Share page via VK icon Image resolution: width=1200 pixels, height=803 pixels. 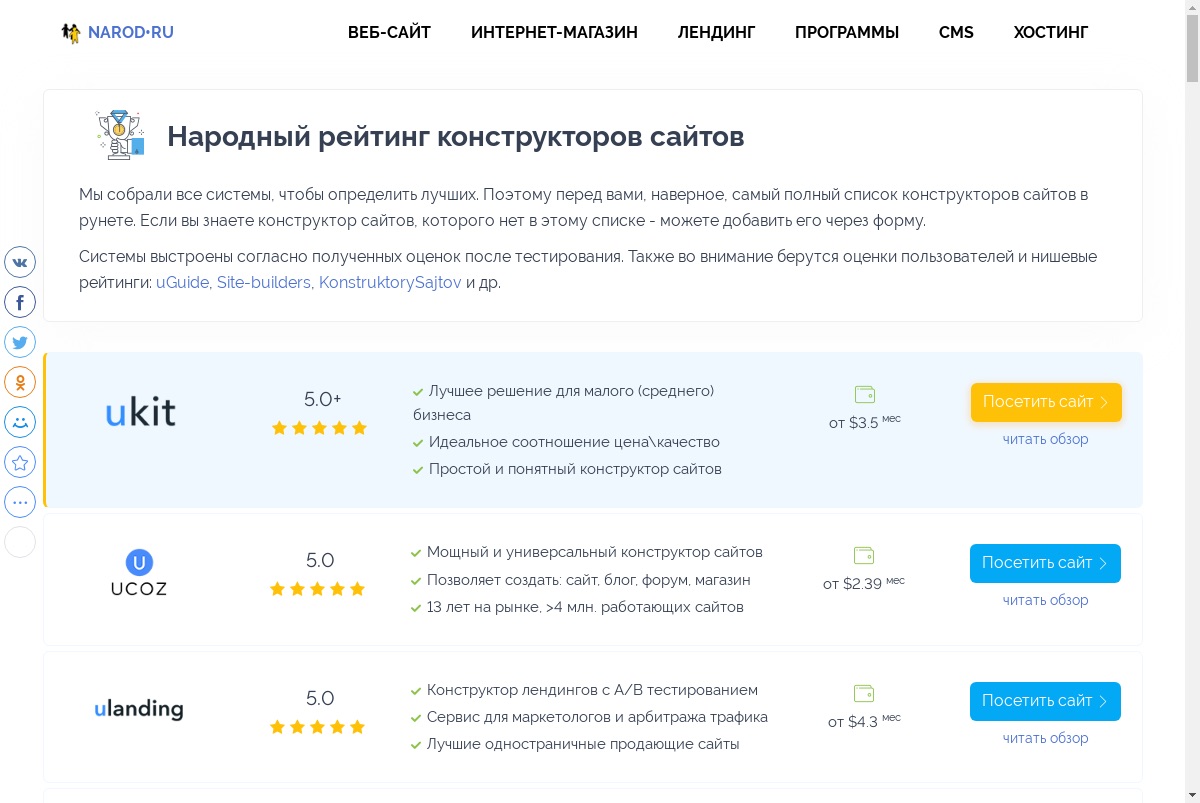[20, 262]
